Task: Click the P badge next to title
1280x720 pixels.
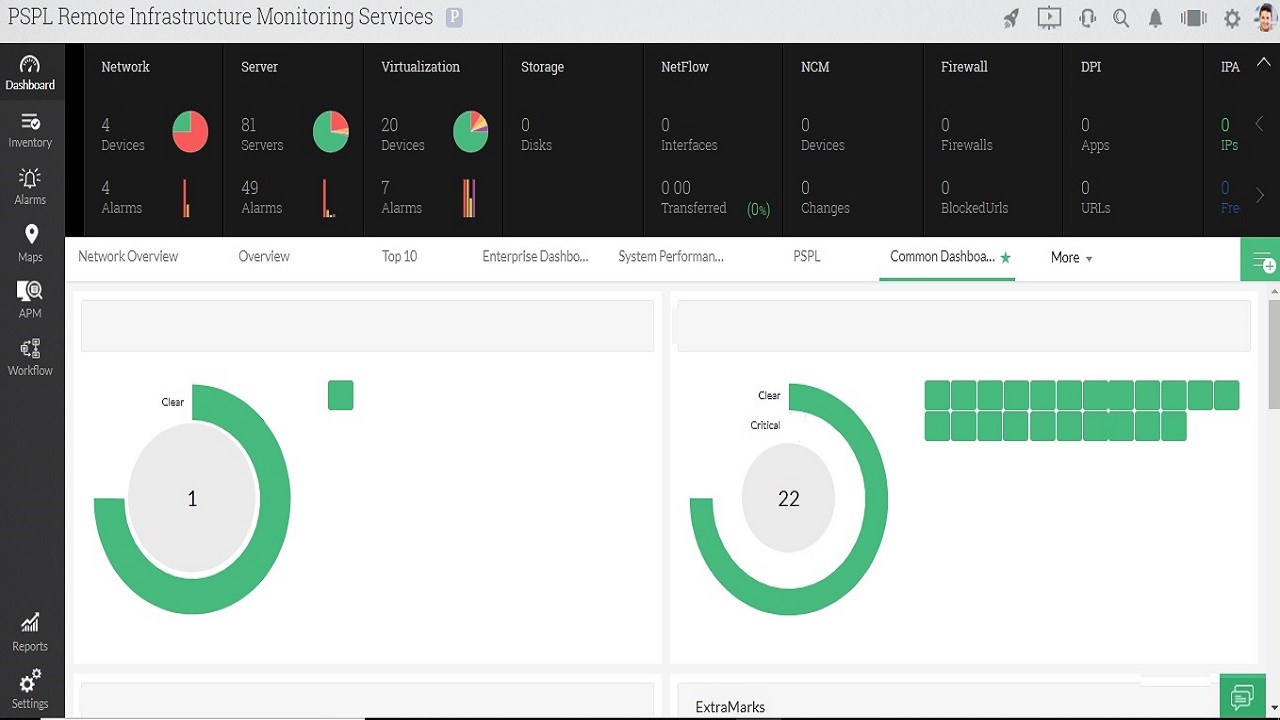Action: click(x=454, y=17)
